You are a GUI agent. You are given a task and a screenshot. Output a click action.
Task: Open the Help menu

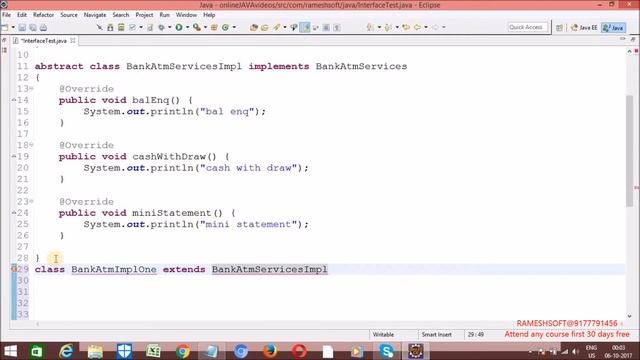[209, 15]
